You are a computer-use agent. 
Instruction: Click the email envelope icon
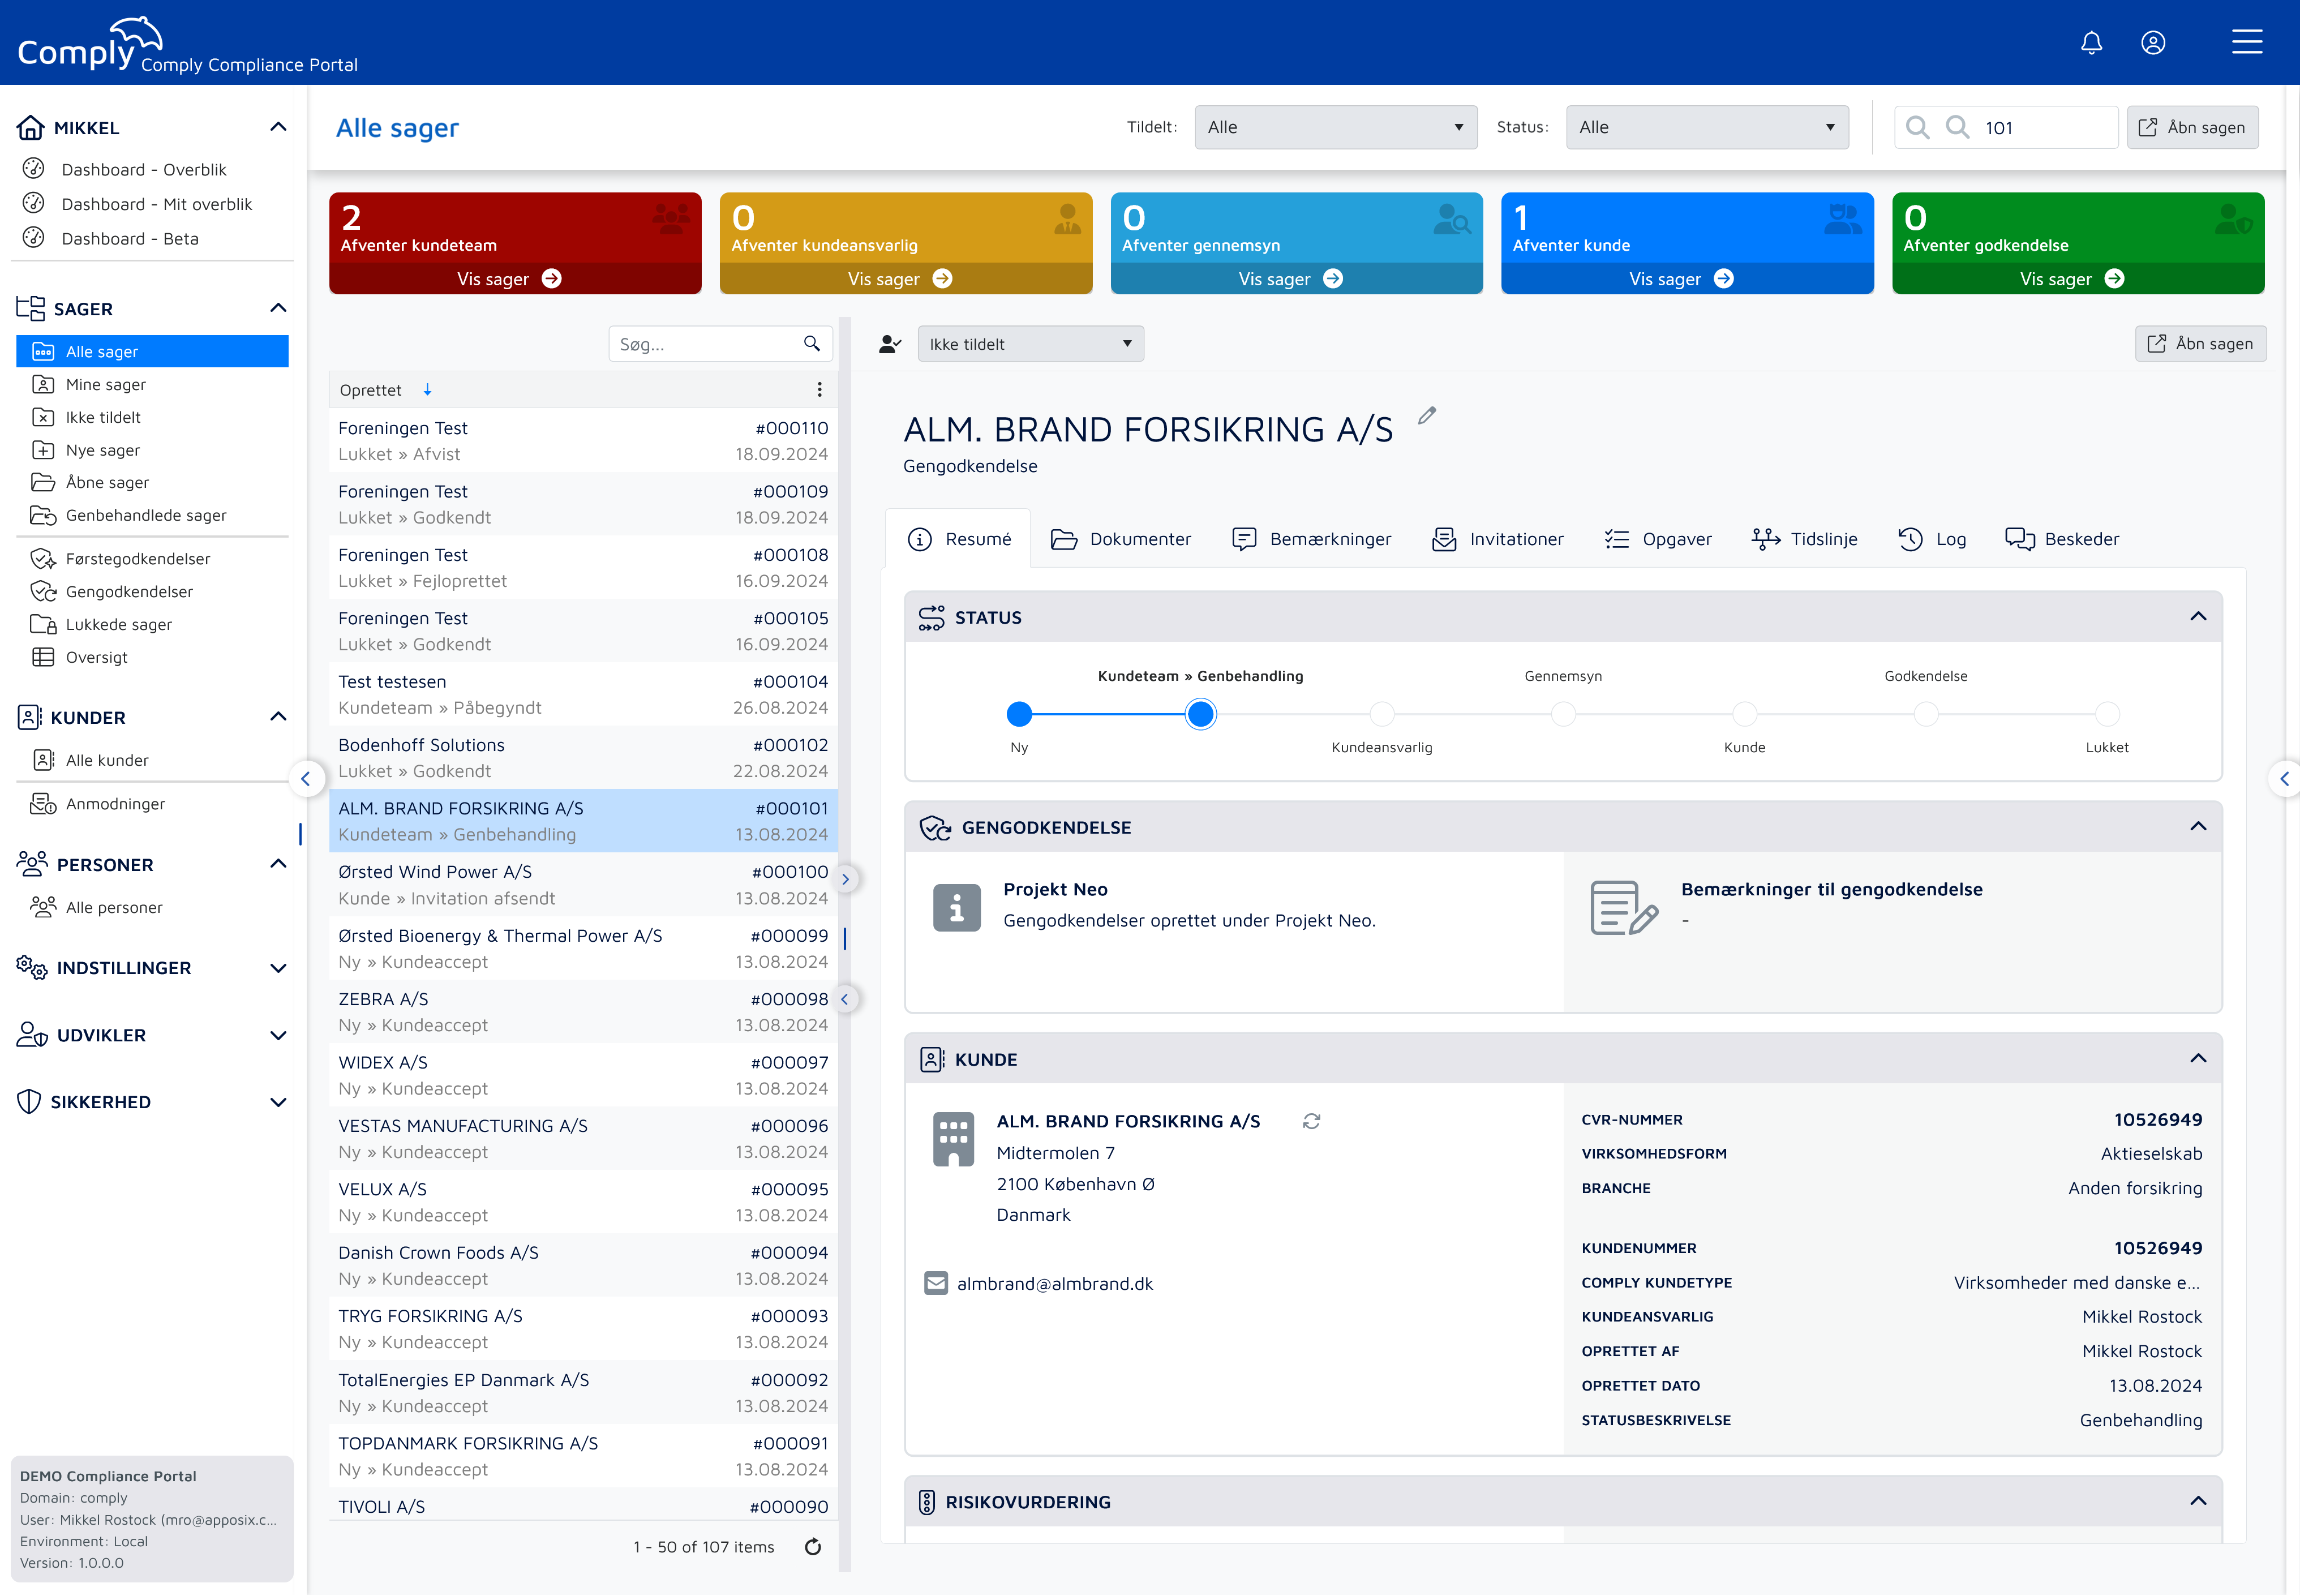point(936,1283)
